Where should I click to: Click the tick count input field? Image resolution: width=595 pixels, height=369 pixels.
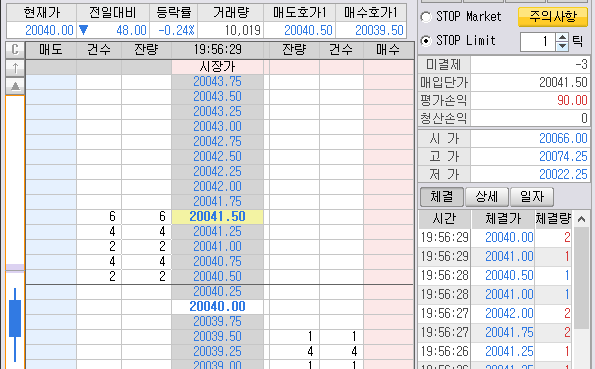click(538, 41)
